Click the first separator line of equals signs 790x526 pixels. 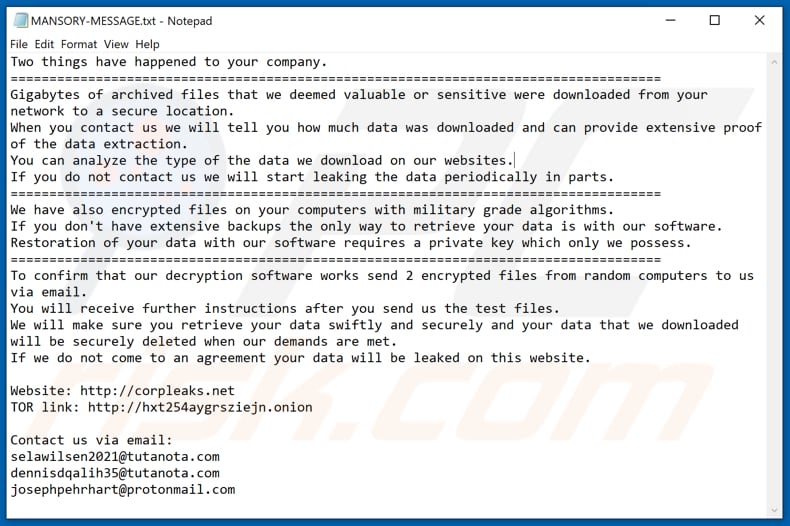click(335, 78)
